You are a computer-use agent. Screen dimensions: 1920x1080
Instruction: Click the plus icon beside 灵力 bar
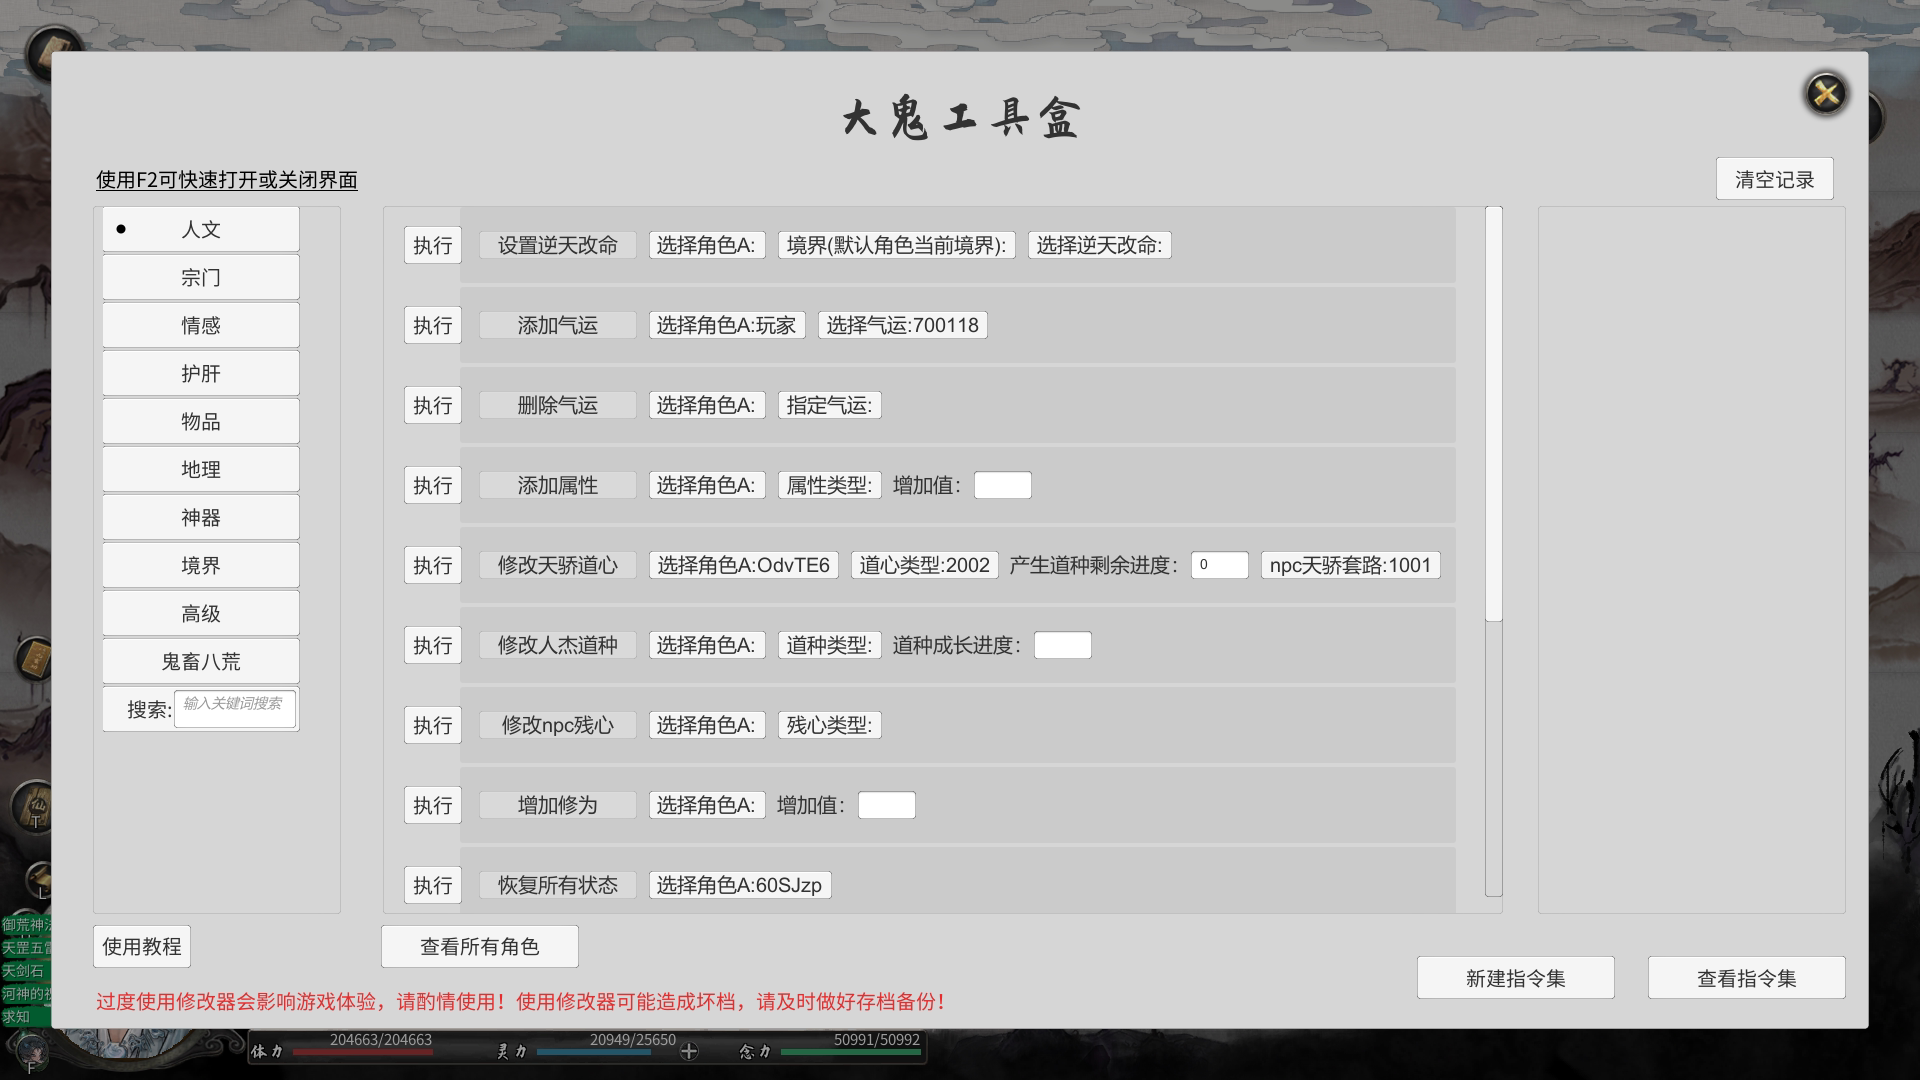[689, 1051]
